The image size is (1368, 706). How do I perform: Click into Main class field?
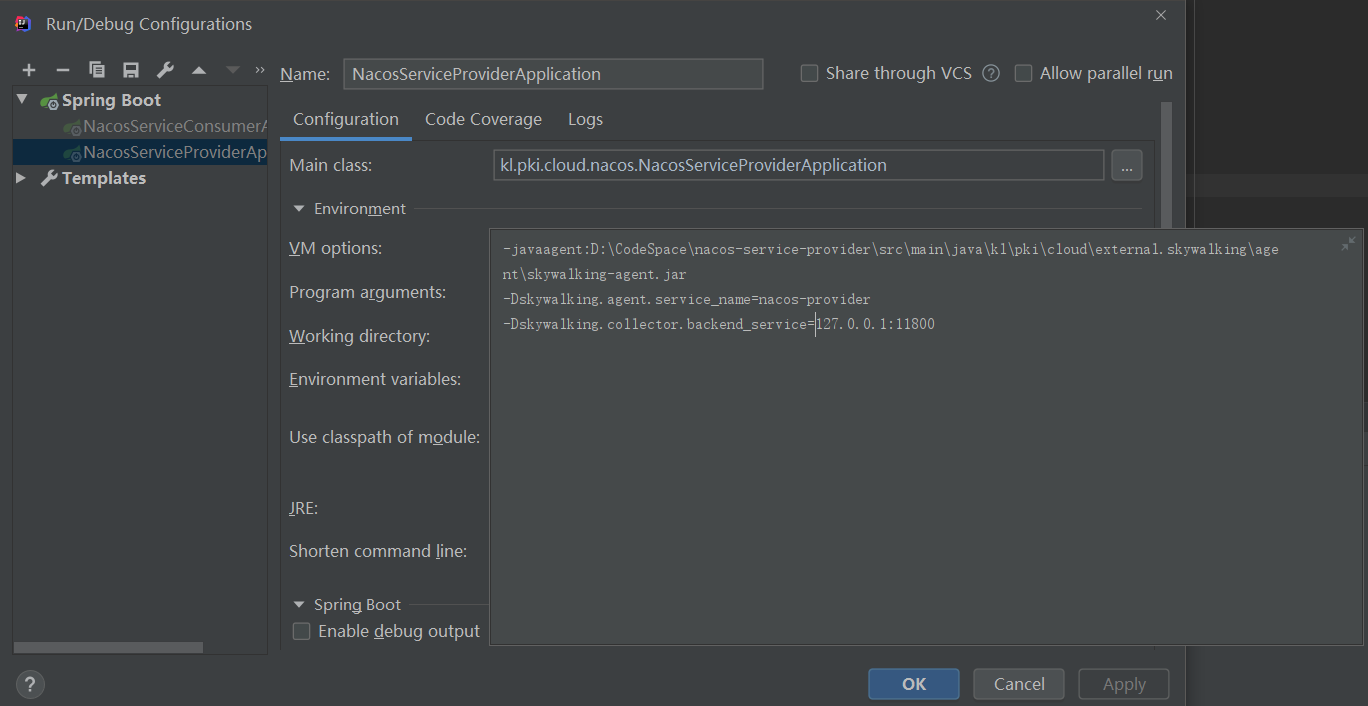[x=798, y=165]
